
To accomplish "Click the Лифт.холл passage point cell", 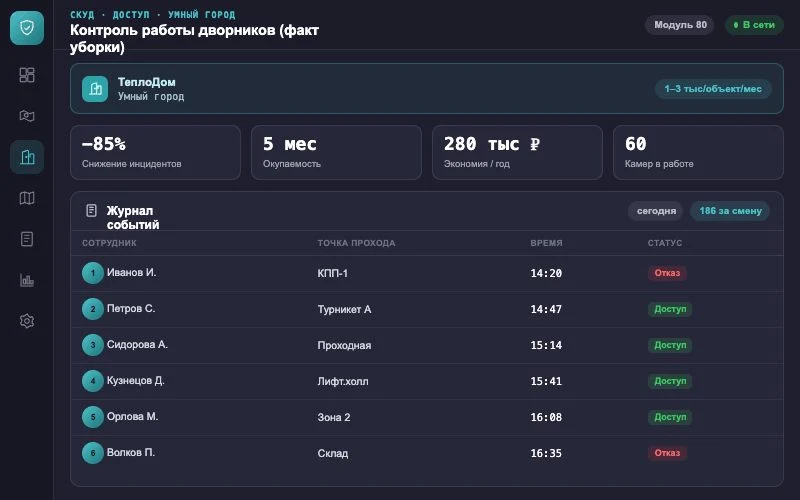I will [x=343, y=381].
